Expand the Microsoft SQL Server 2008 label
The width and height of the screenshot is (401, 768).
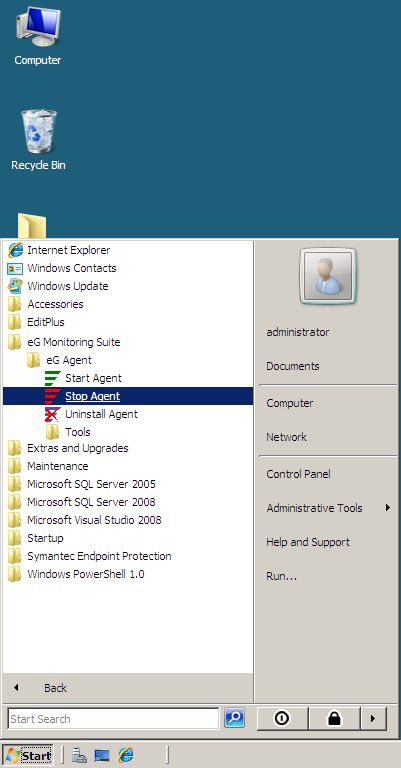92,502
